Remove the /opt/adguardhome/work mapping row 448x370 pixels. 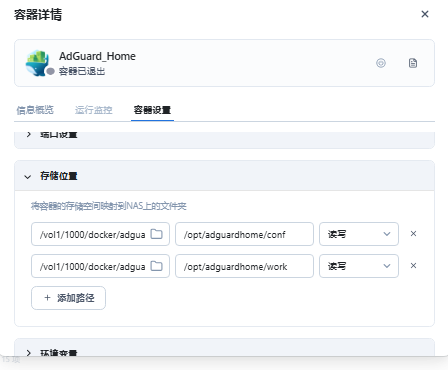pyautogui.click(x=413, y=266)
